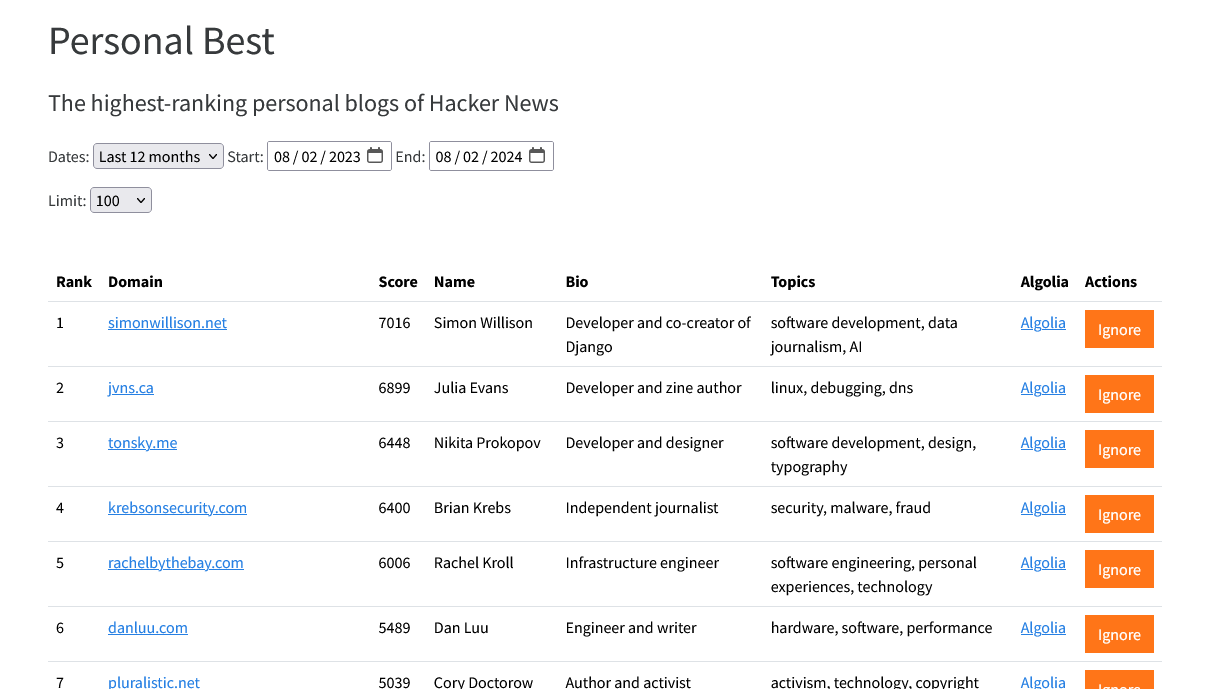Viewport: 1210px width, 689px height.
Task: Select the bio 'Developer and designer'
Action: pyautogui.click(x=645, y=443)
